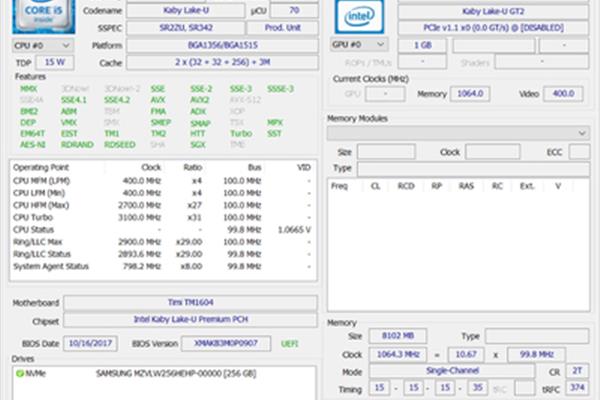The image size is (600, 400).
Task: Click the AVX2 feature label
Action: 199,100
